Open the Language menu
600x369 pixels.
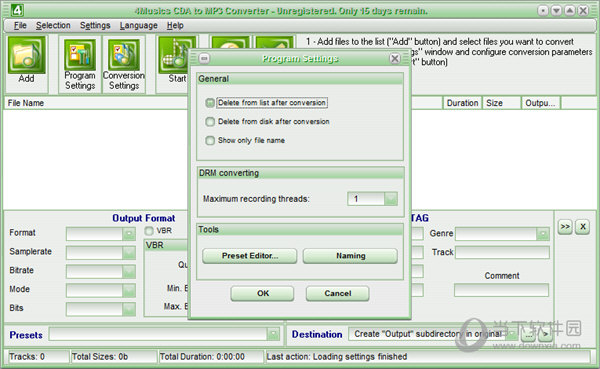(139, 26)
